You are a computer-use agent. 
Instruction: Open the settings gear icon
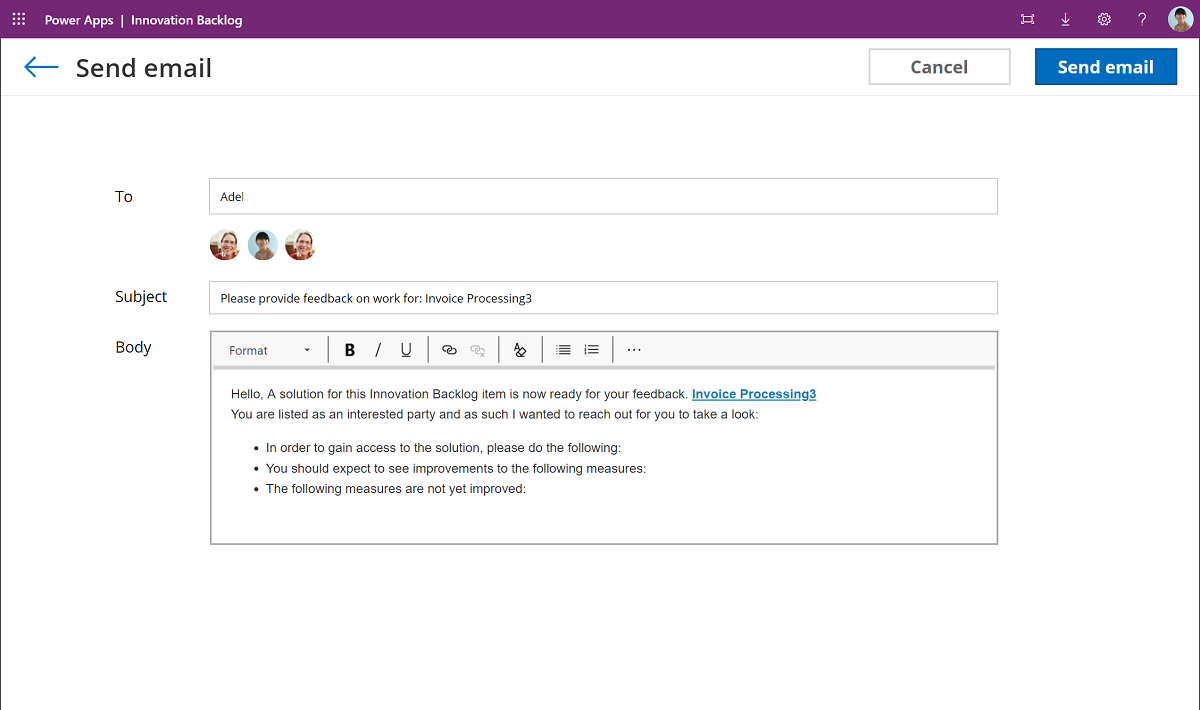click(x=1104, y=19)
